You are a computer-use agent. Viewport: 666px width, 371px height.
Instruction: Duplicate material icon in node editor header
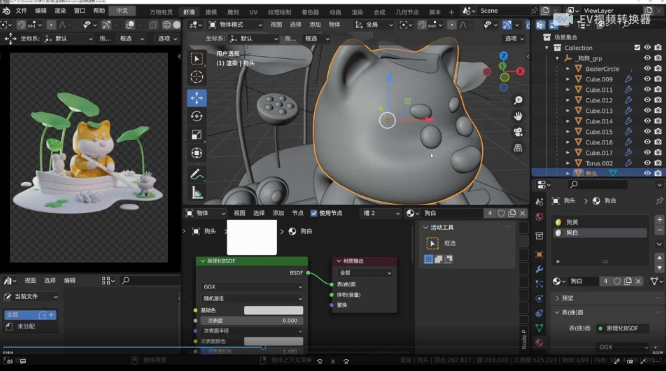click(x=512, y=213)
